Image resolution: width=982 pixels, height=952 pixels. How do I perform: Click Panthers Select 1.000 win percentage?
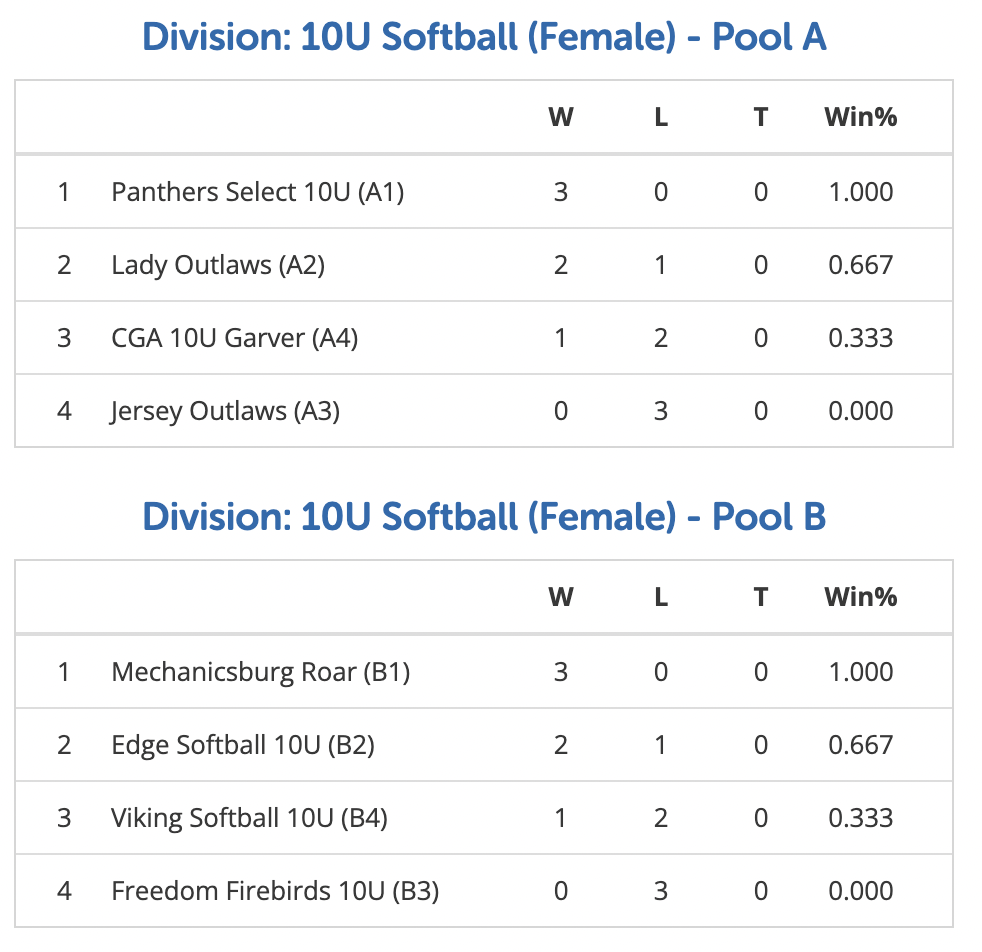tap(861, 192)
